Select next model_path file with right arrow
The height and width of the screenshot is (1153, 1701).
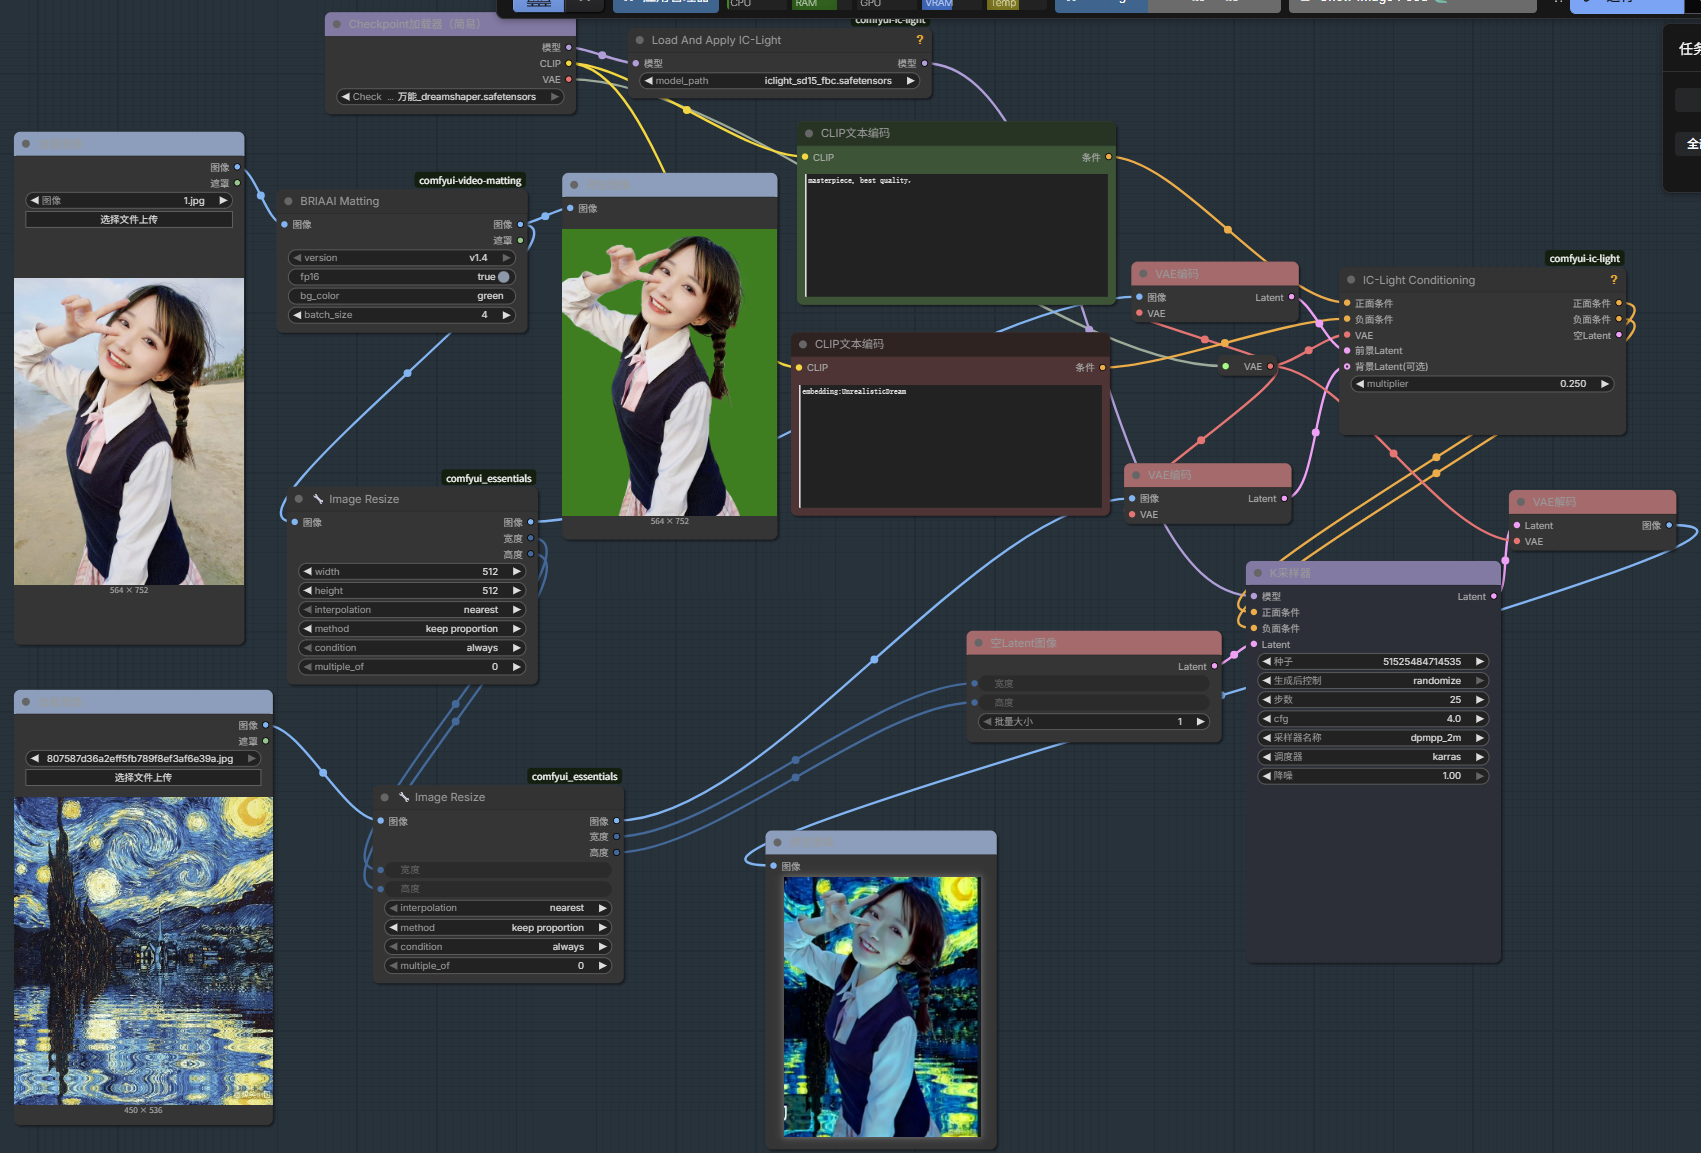coord(910,81)
